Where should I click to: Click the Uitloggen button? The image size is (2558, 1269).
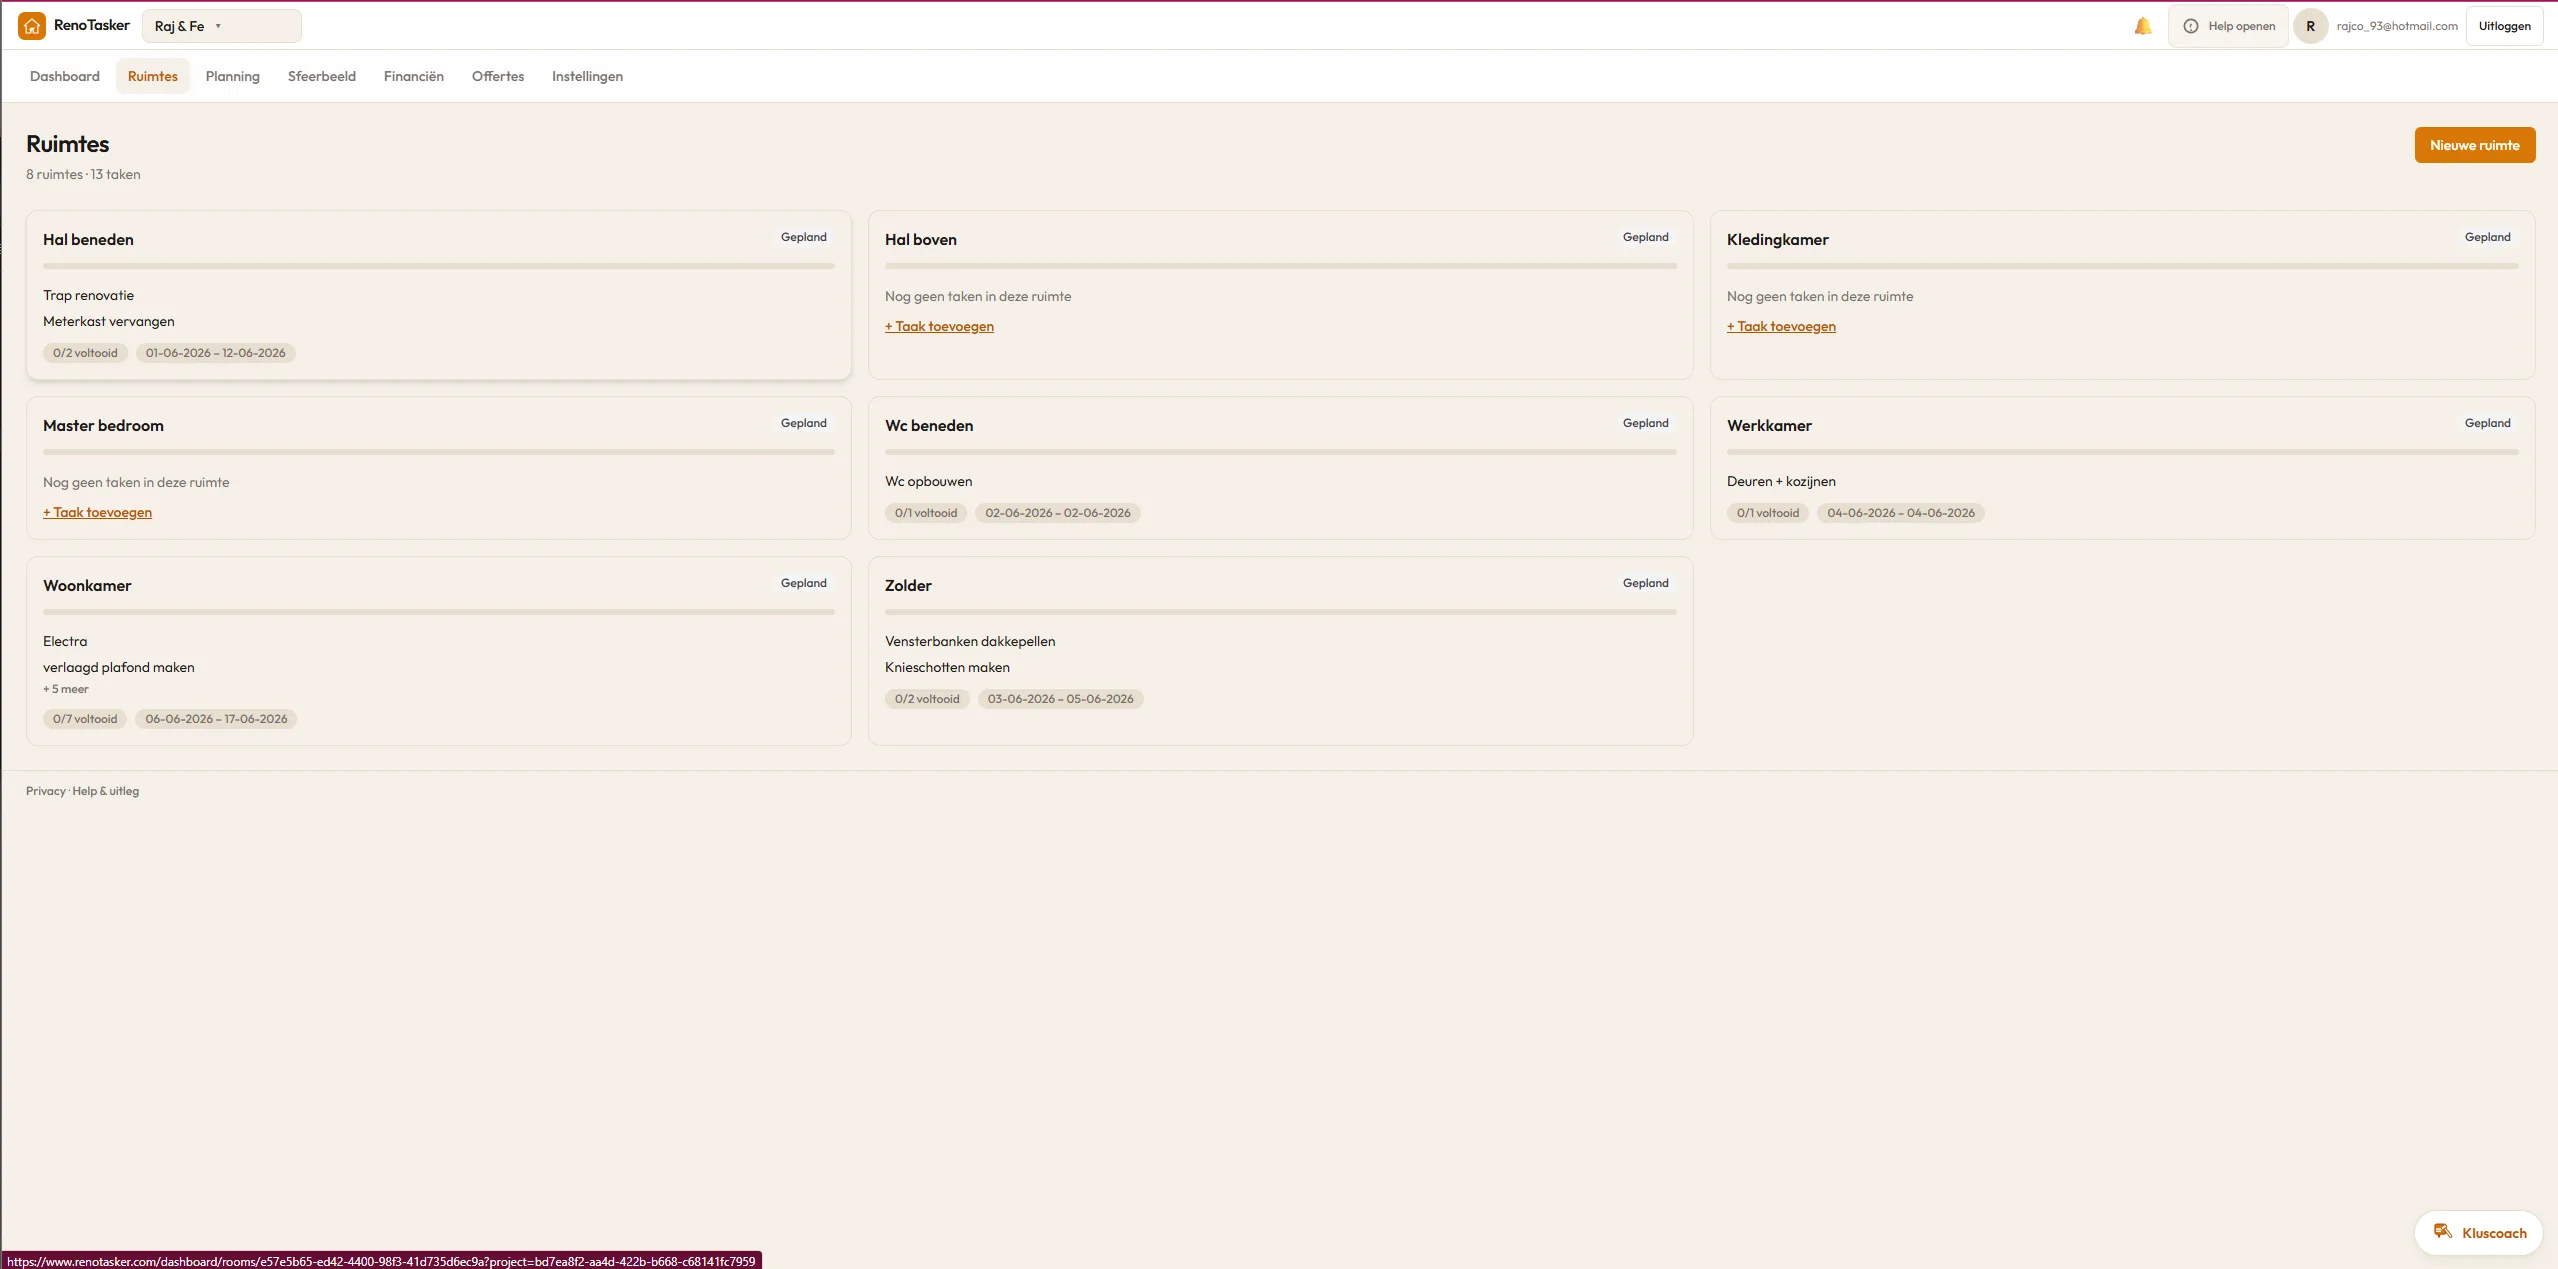pyautogui.click(x=2504, y=26)
